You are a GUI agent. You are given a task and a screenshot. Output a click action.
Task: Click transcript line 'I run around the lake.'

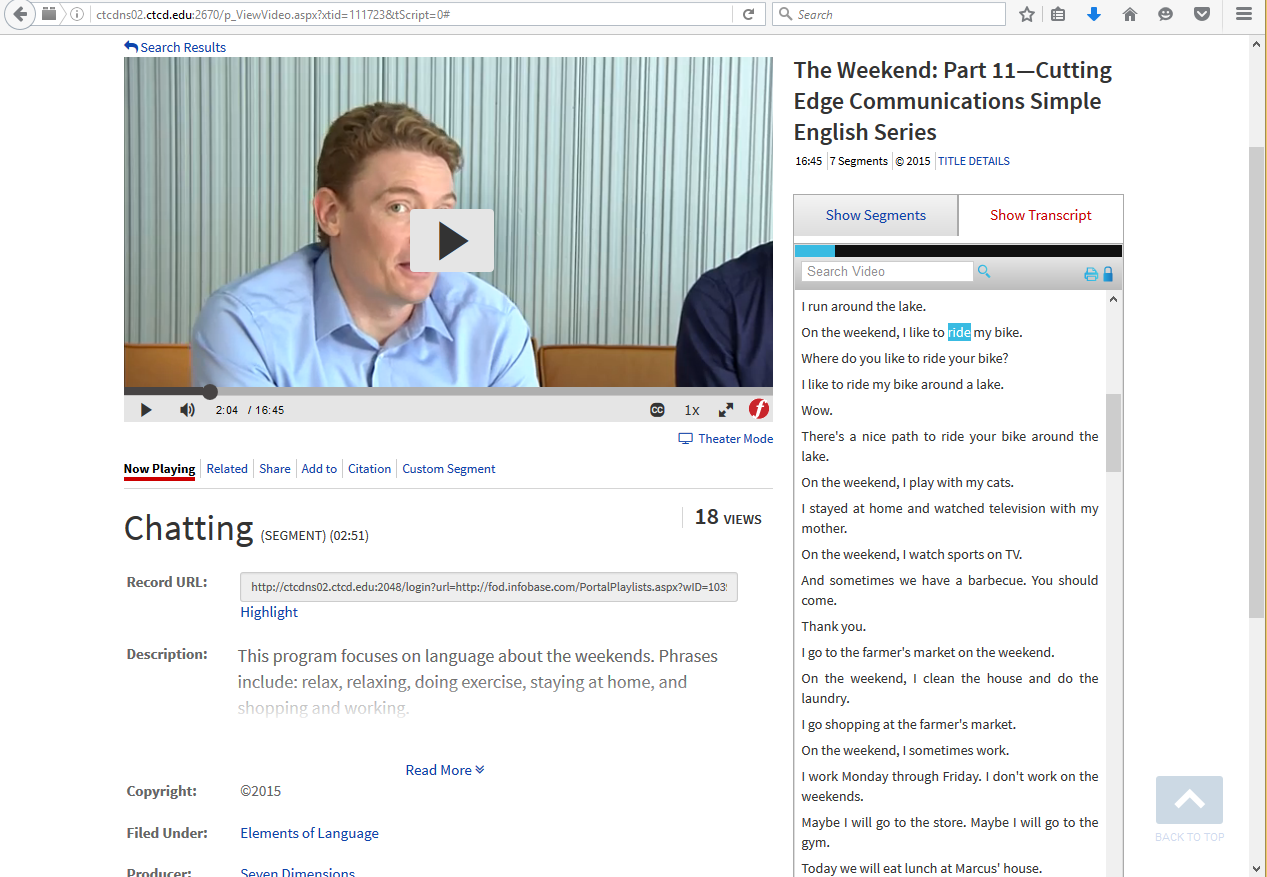[864, 307]
